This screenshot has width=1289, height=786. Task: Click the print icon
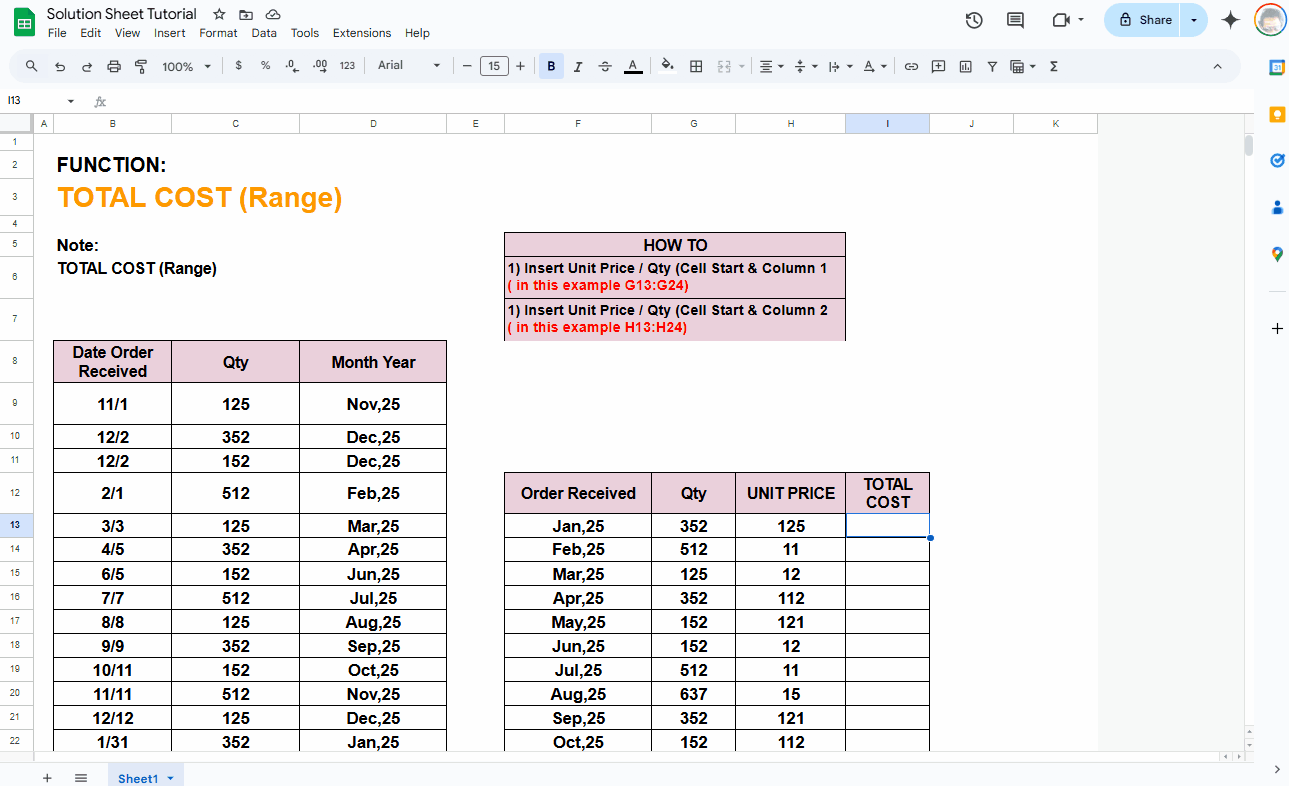114,66
